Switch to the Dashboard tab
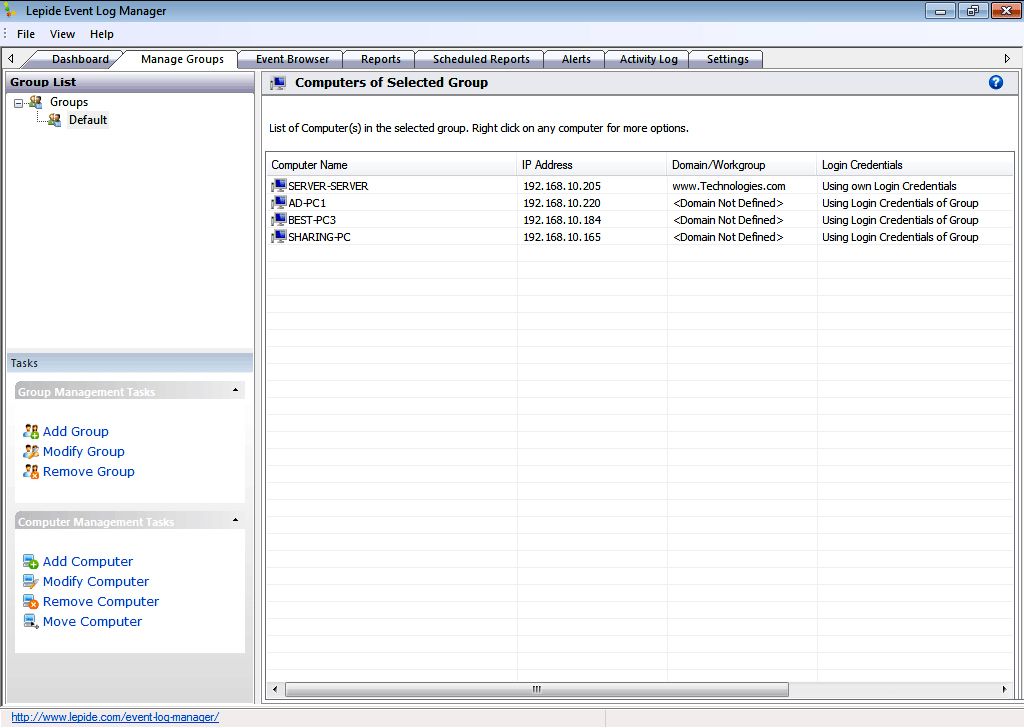 [80, 59]
